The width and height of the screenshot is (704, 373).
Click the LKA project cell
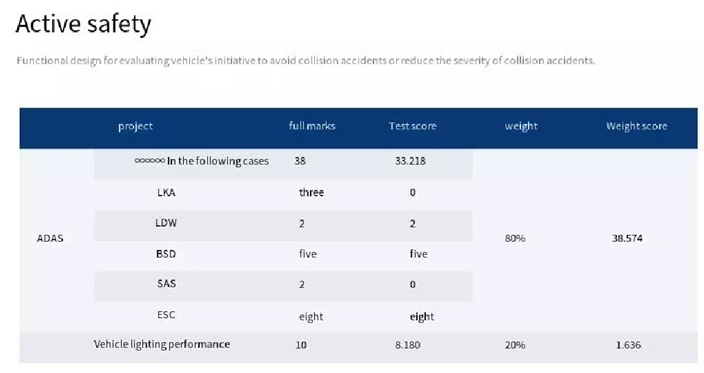click(x=166, y=193)
